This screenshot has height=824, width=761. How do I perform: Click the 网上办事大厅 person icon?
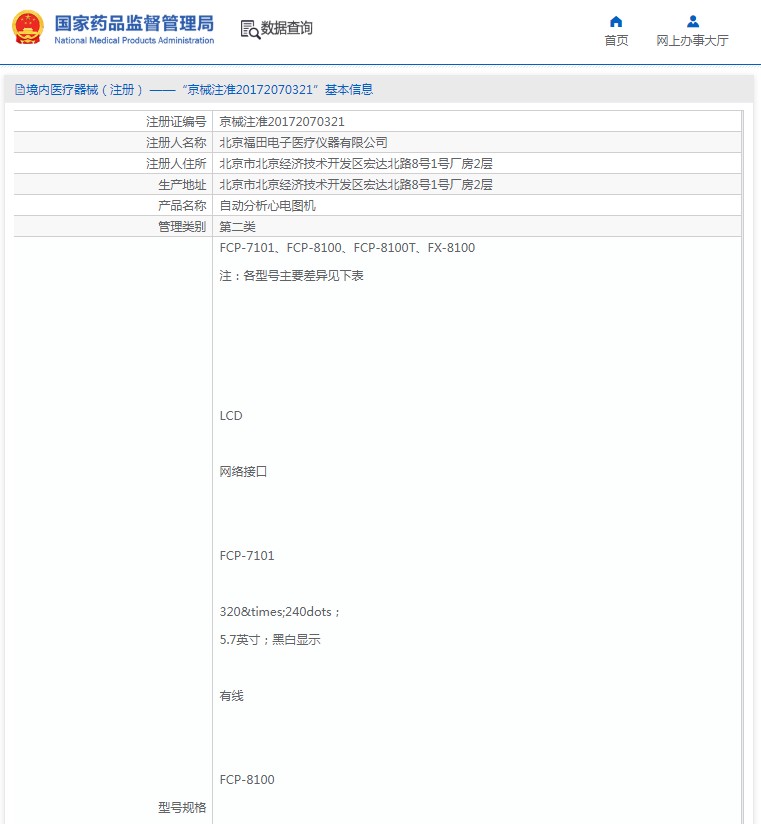tap(692, 21)
